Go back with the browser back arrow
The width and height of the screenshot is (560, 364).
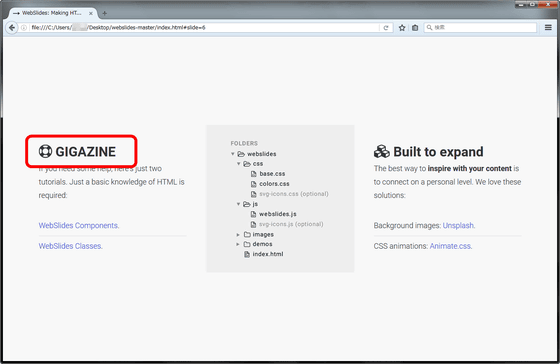pyautogui.click(x=12, y=28)
